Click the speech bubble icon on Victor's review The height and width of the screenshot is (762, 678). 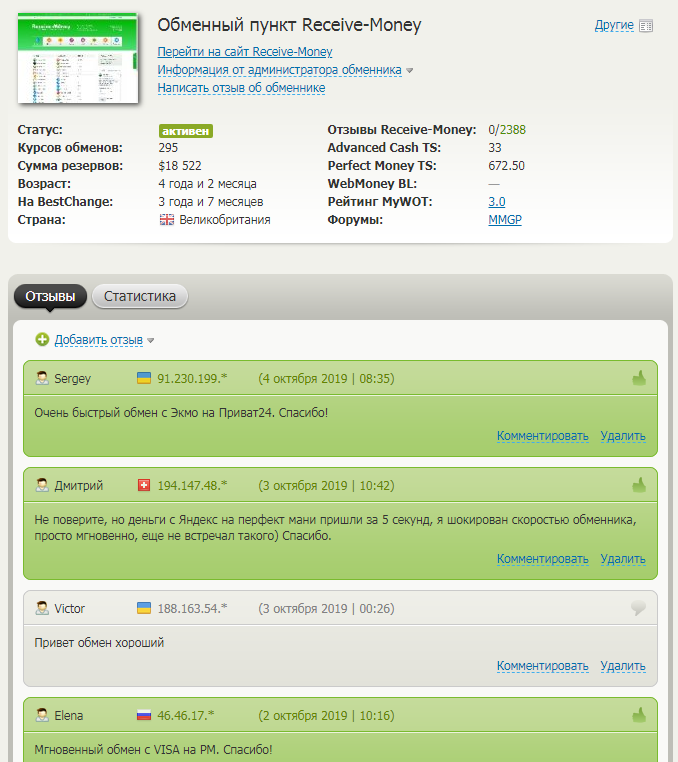[638, 608]
